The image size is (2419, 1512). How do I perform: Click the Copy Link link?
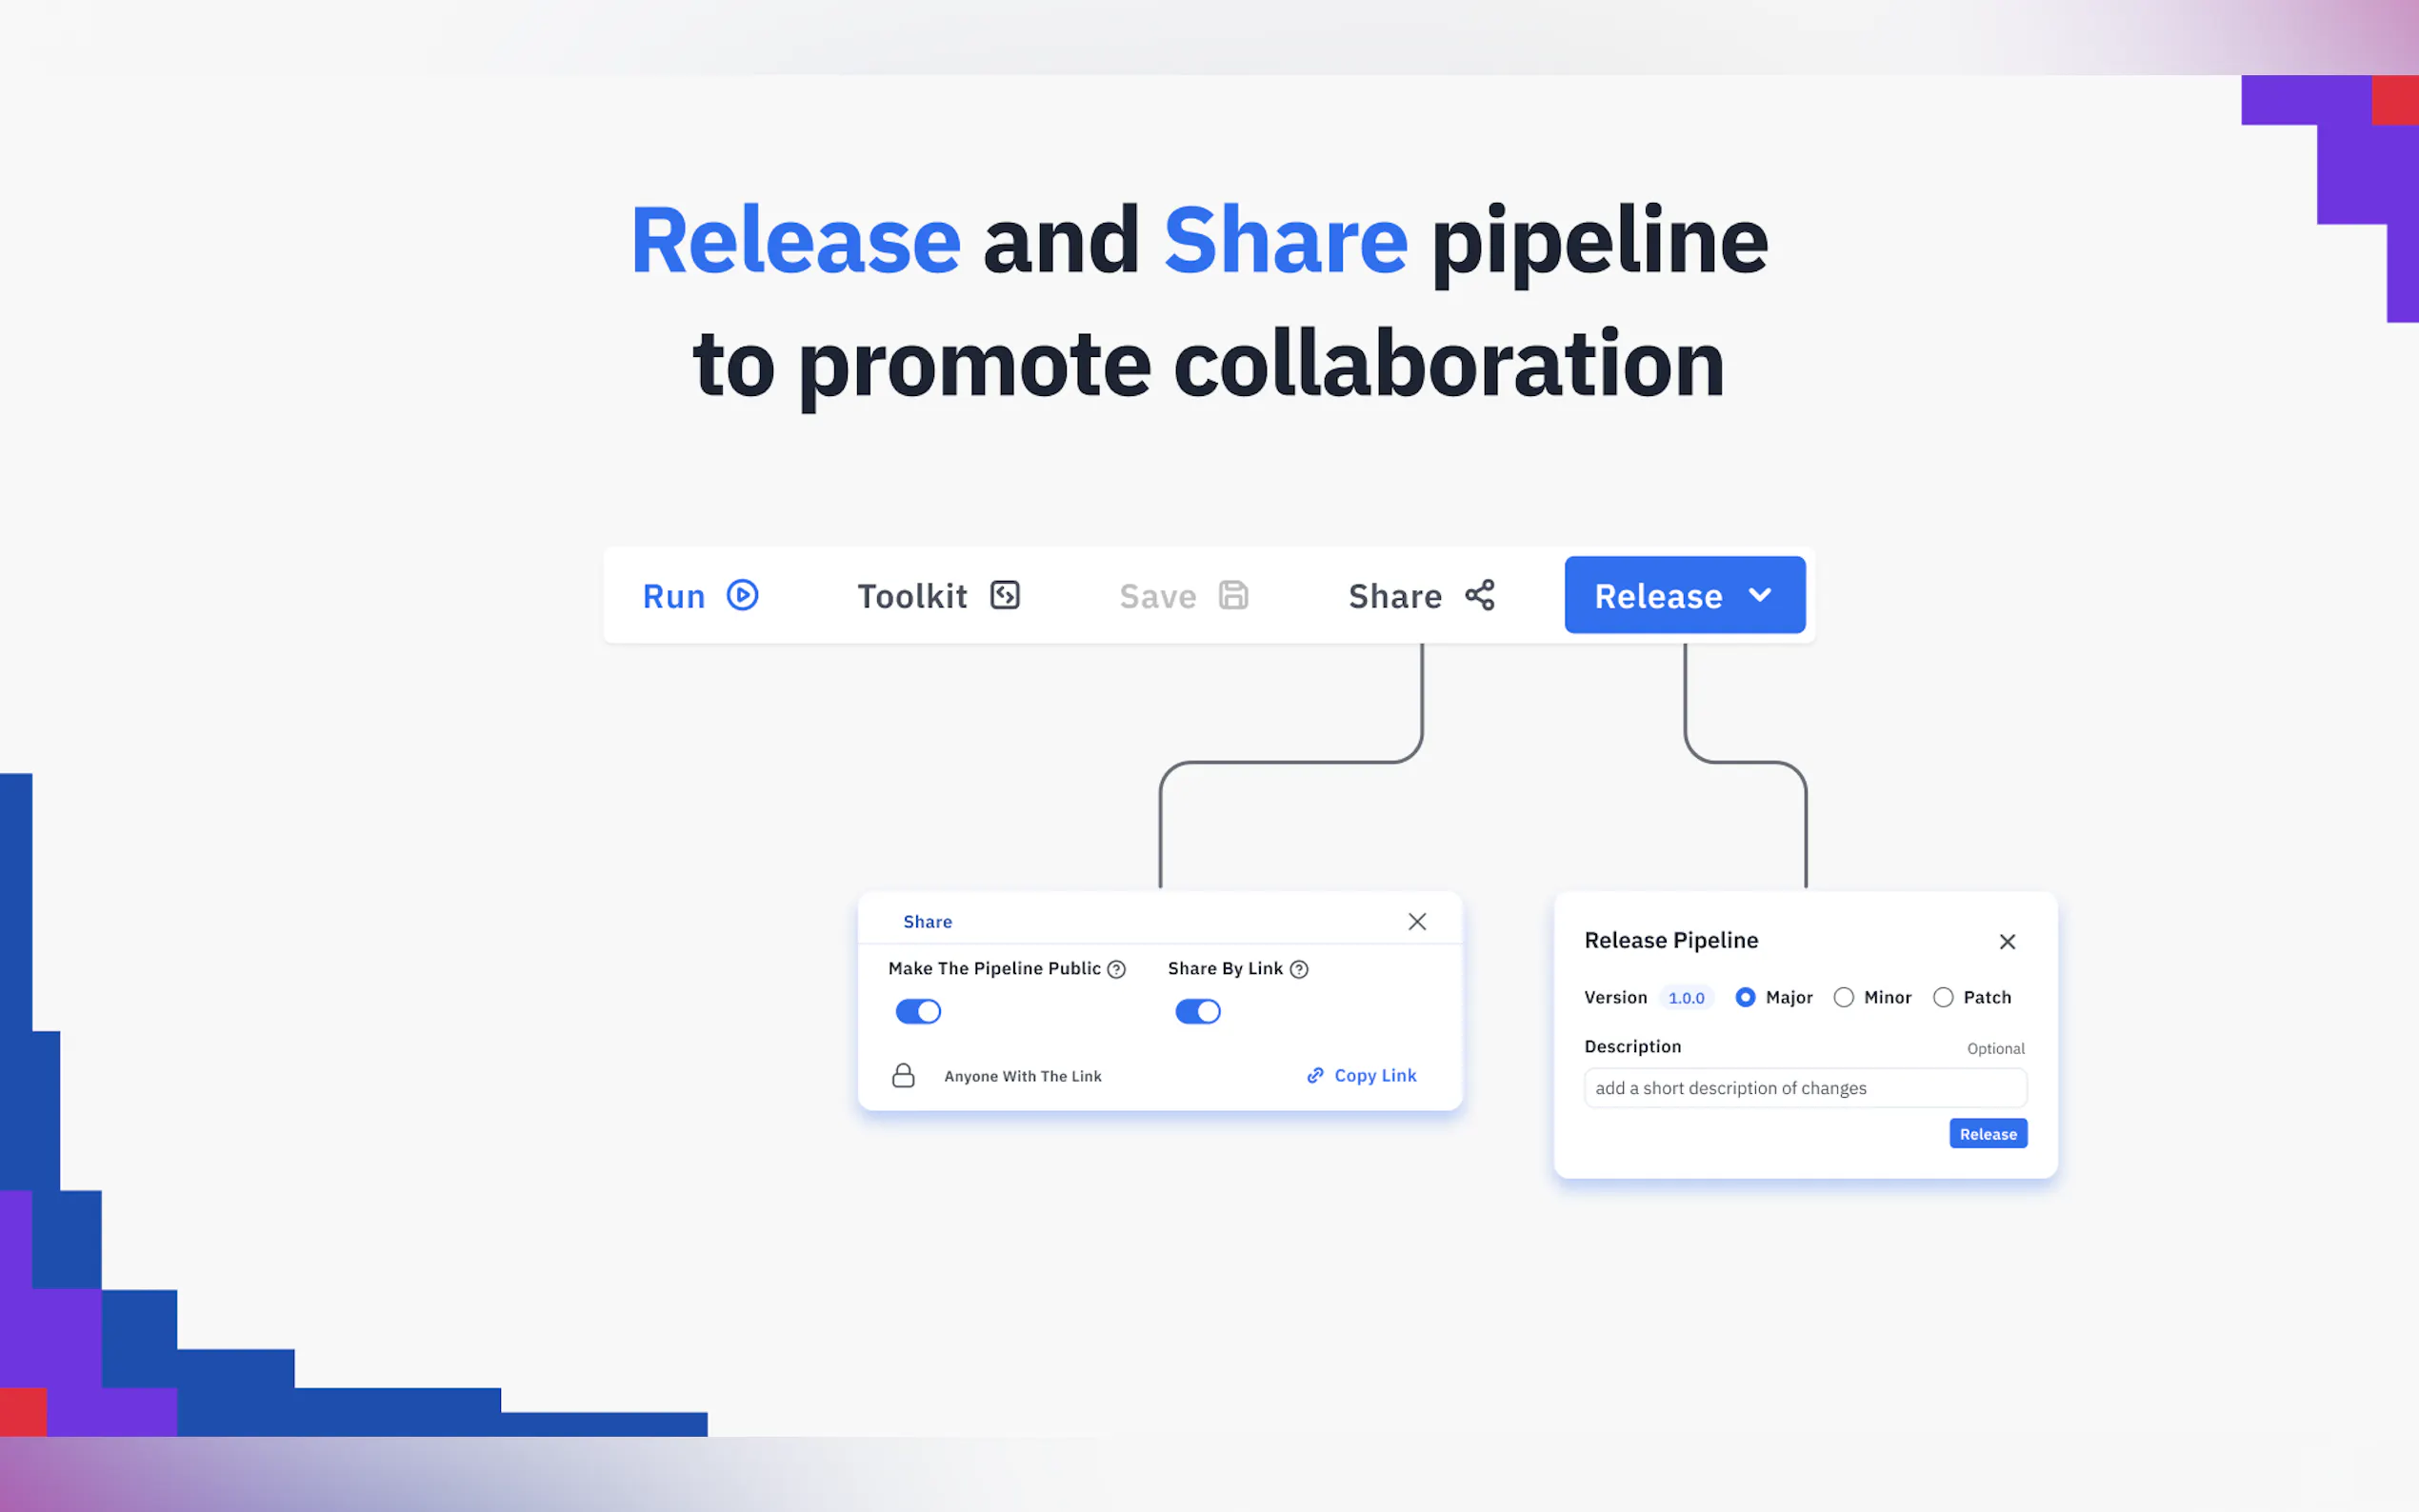coord(1375,1075)
